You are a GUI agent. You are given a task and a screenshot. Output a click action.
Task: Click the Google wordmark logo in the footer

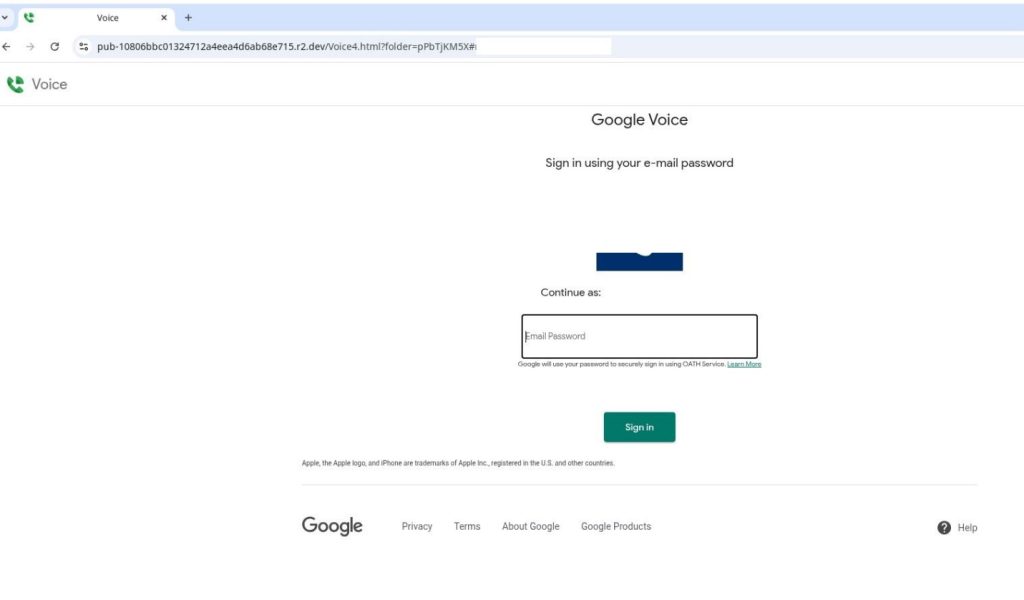331,525
